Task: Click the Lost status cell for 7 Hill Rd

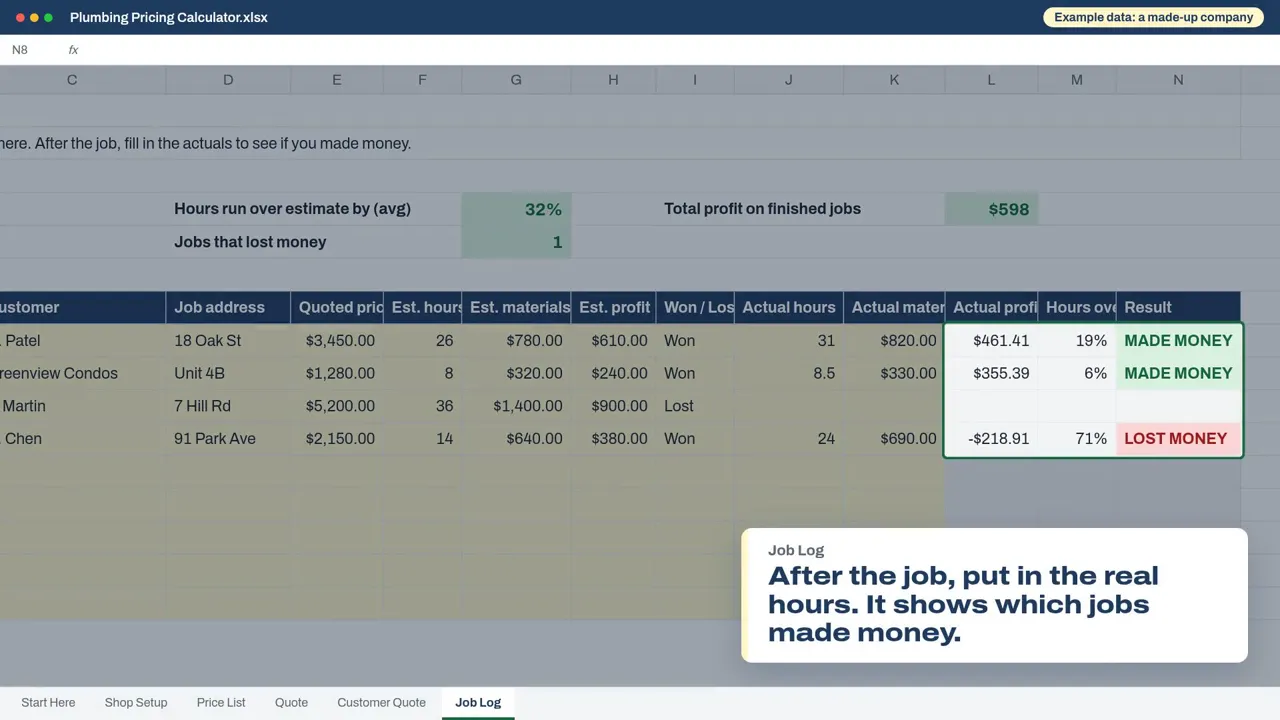Action: [x=695, y=406]
